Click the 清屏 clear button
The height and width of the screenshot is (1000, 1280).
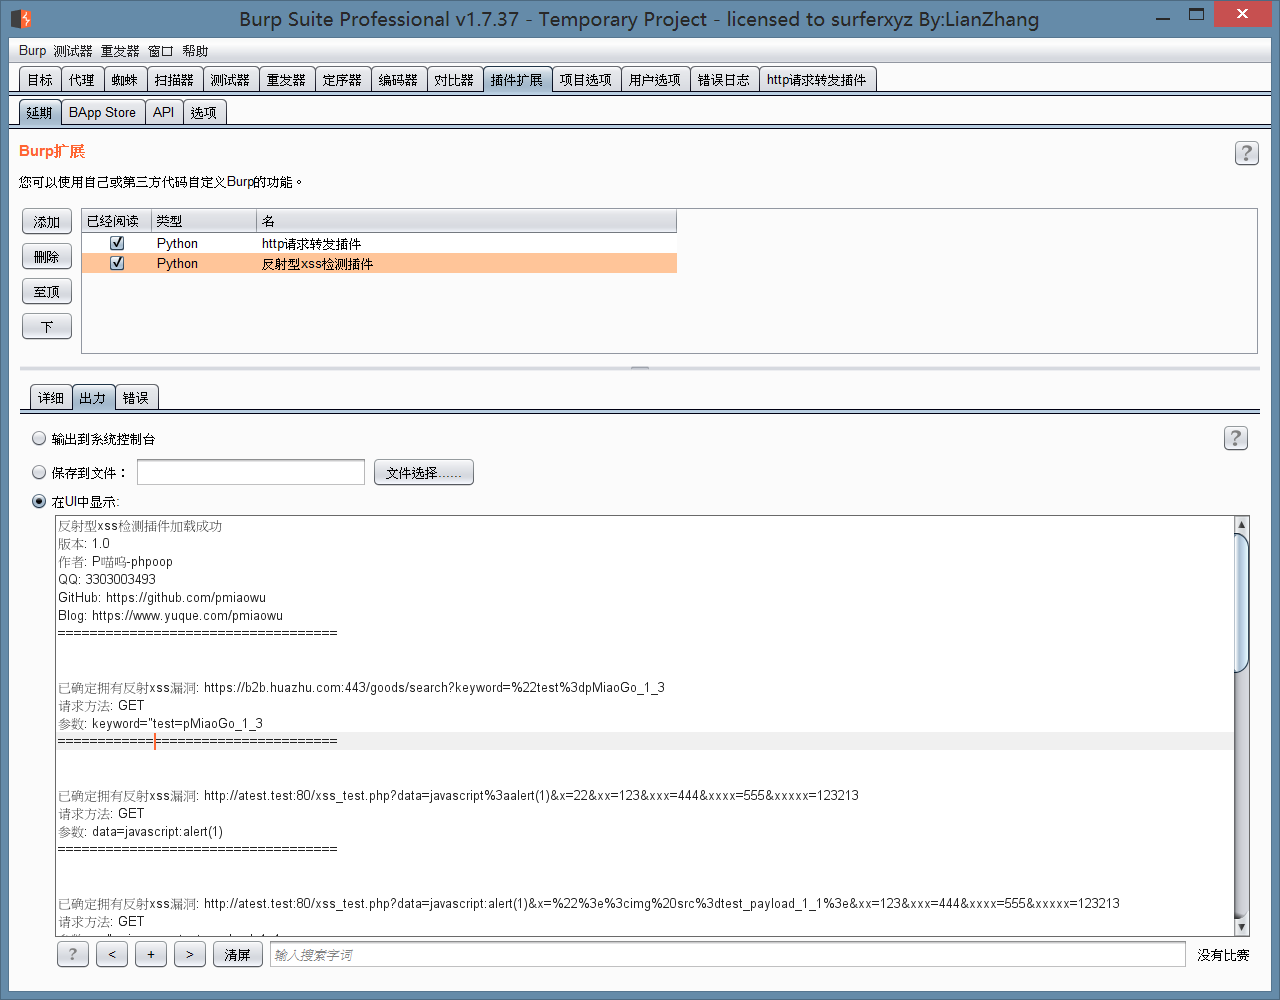coord(238,954)
